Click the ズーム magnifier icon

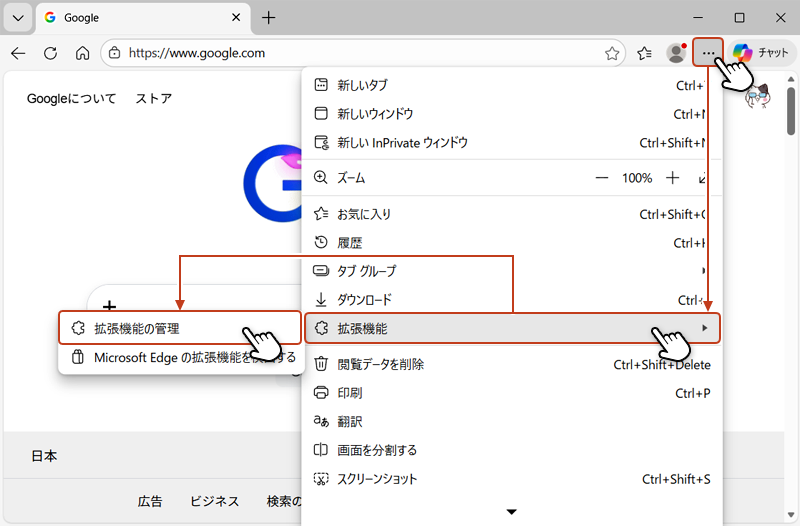click(x=320, y=178)
